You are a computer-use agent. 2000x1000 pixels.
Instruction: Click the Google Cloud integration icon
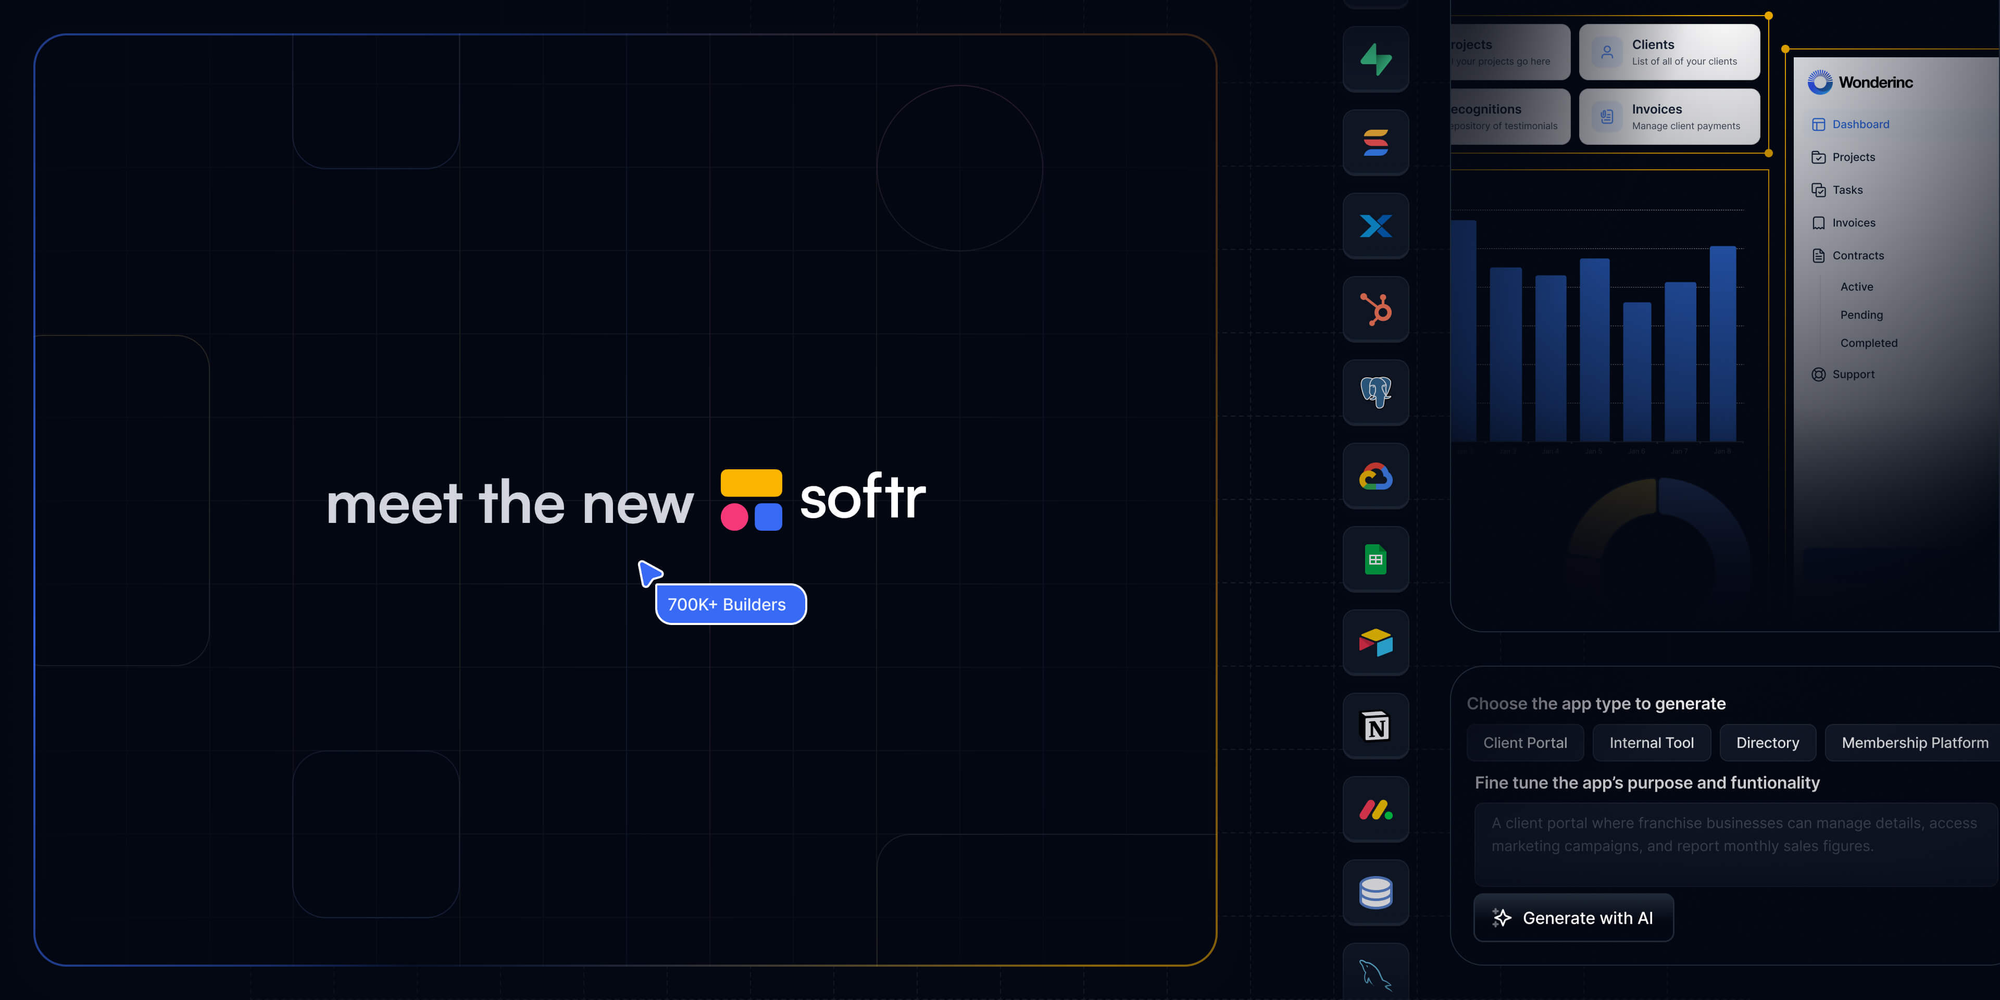click(x=1375, y=476)
